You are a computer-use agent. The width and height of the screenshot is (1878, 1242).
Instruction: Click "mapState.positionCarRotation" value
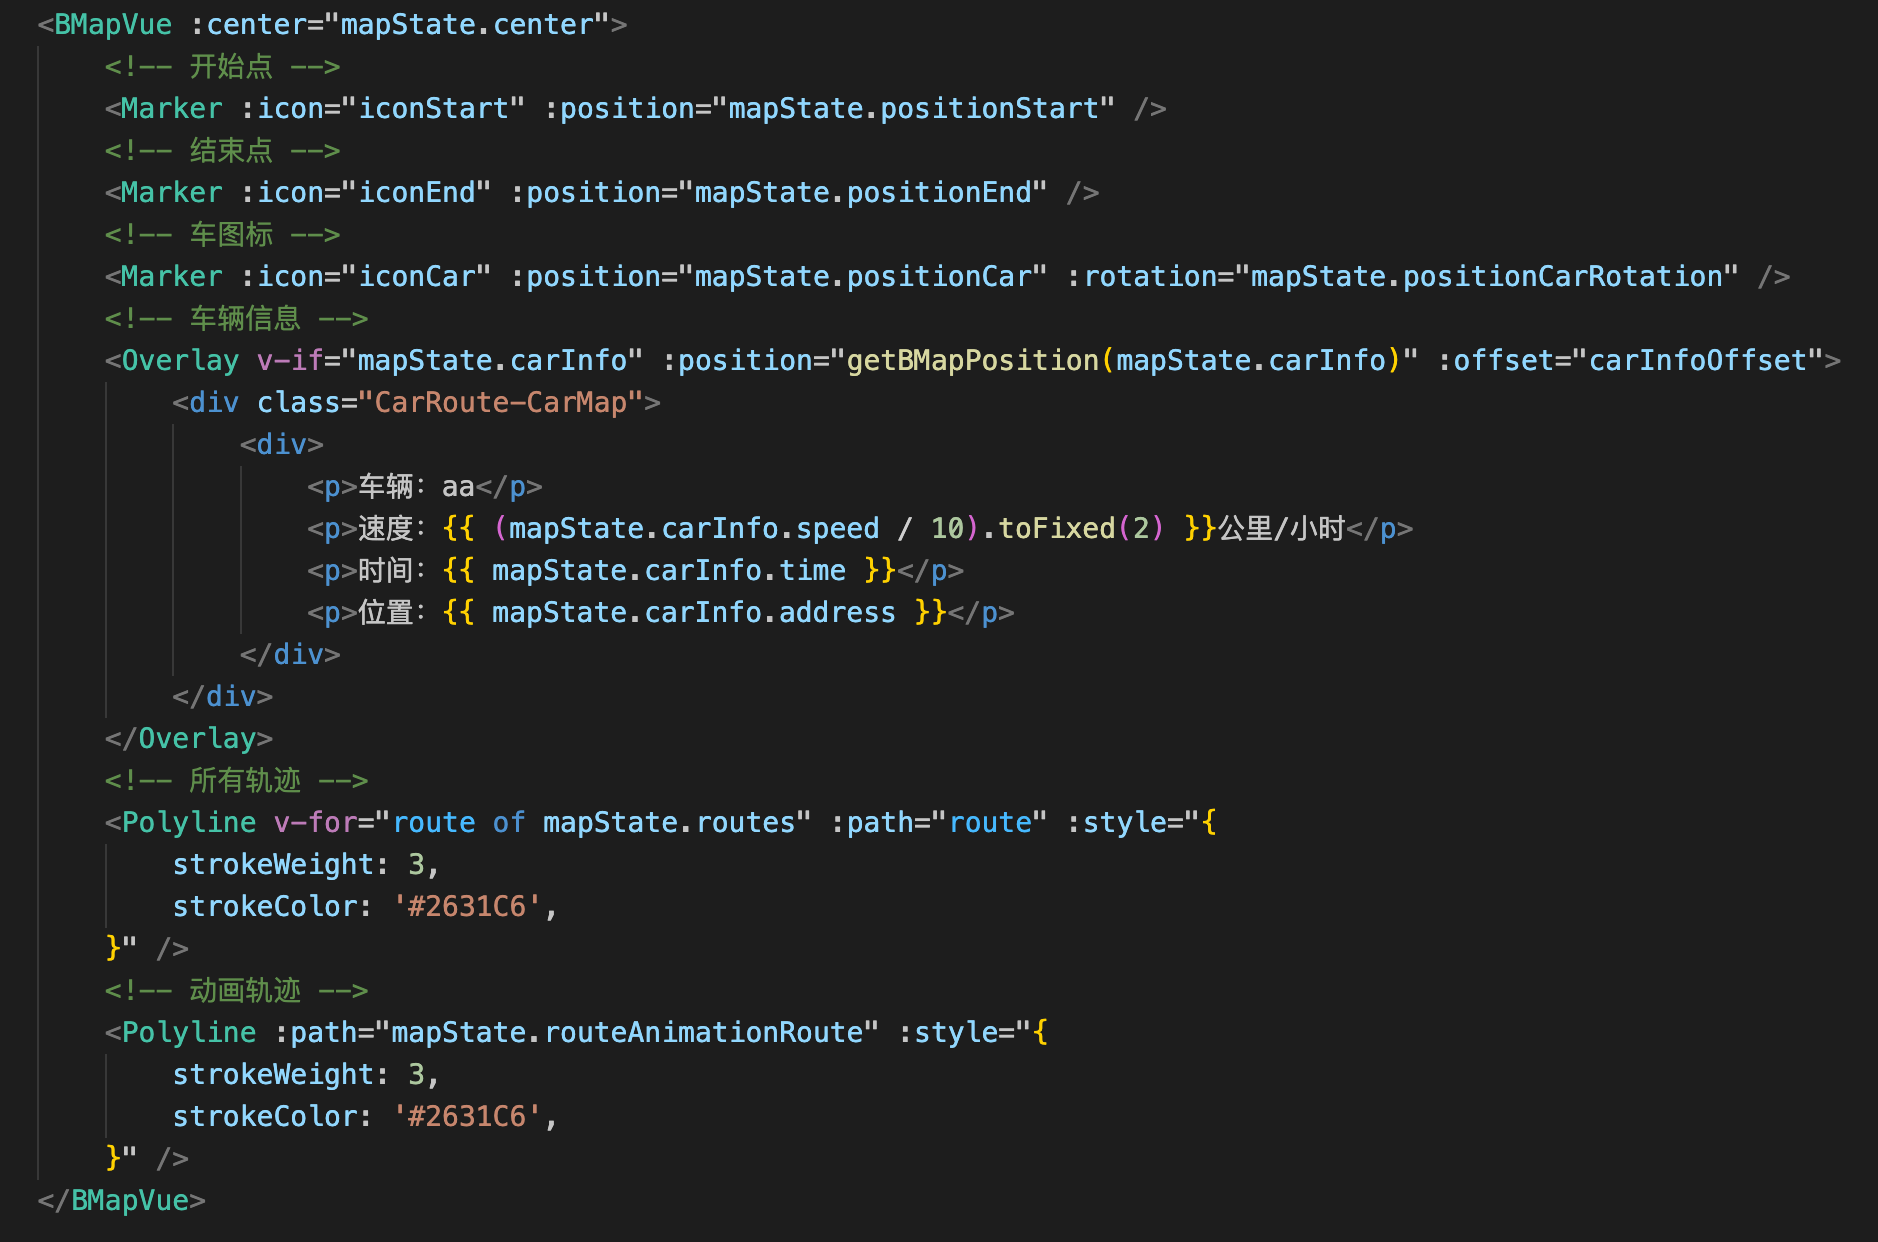(1487, 276)
